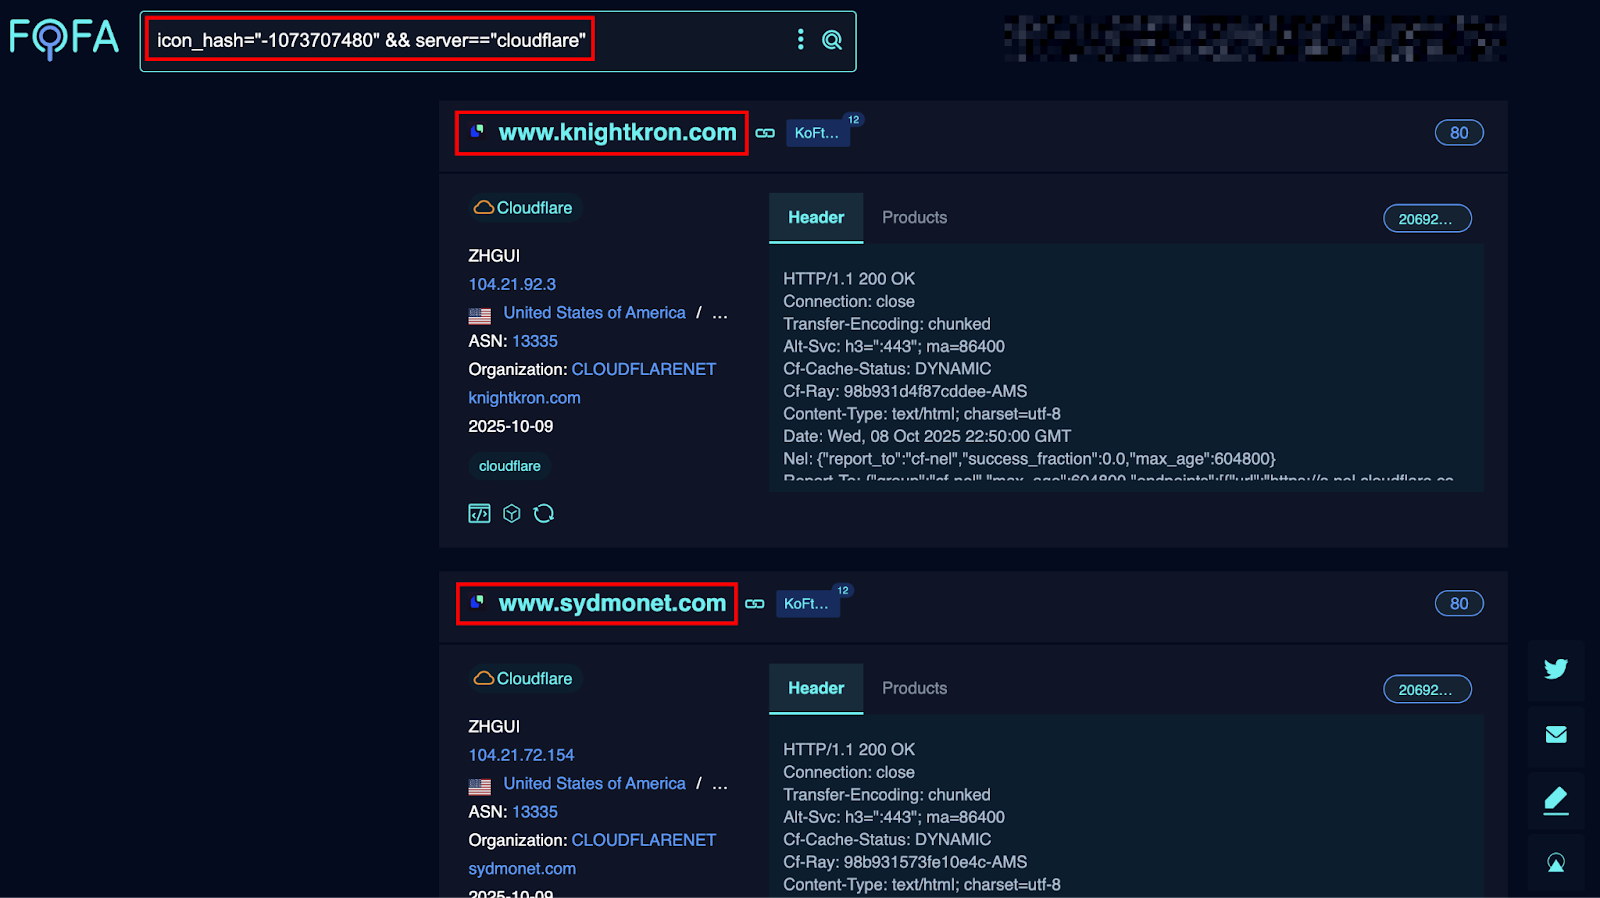Switch to Products tab in sydmonet.com card
The image size is (1600, 898).
[914, 689]
